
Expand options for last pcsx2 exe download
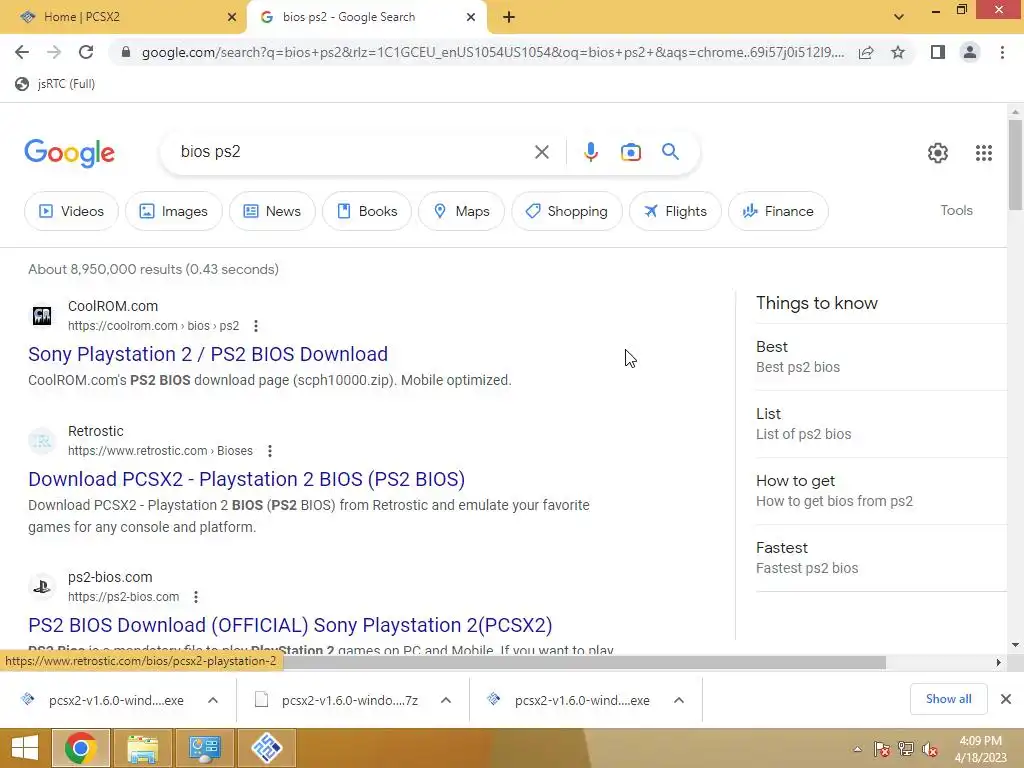[x=679, y=700]
